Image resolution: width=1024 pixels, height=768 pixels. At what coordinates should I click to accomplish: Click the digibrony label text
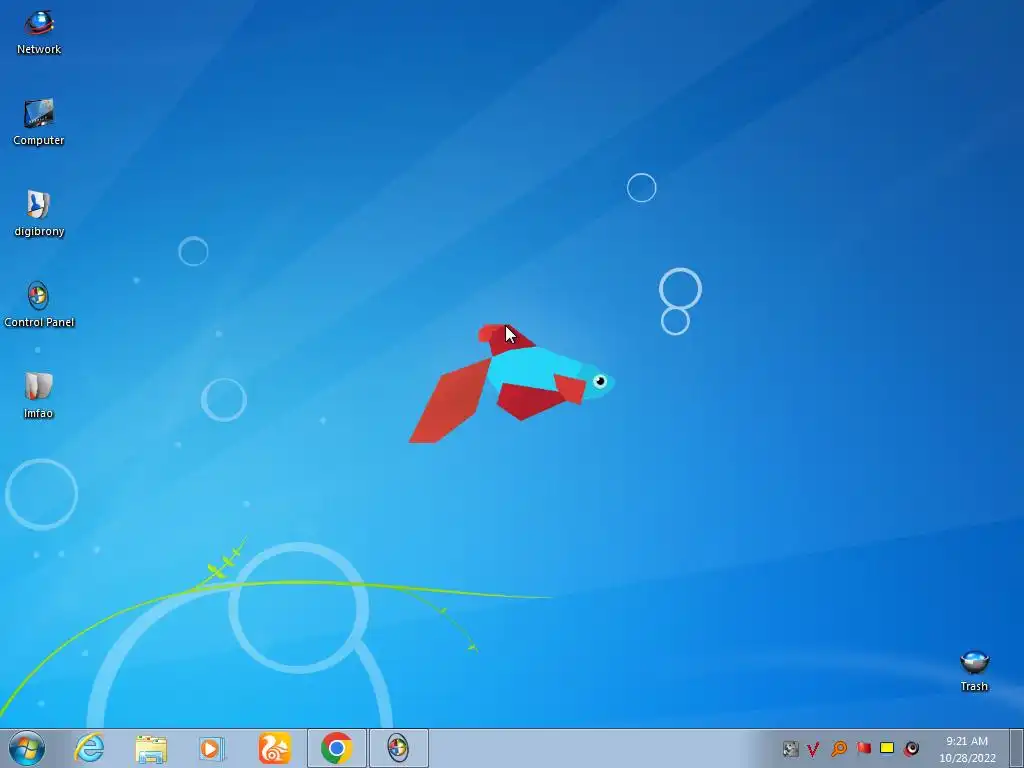pyautogui.click(x=39, y=231)
